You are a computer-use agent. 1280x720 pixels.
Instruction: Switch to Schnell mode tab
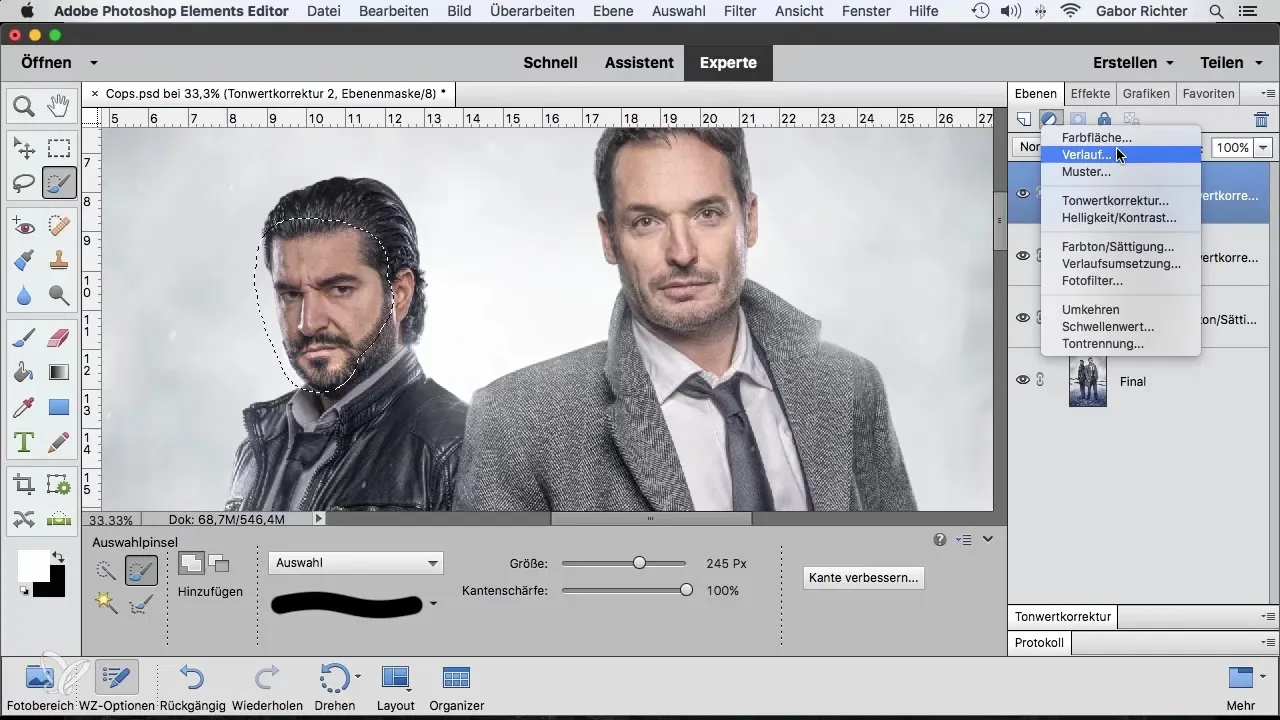551,62
